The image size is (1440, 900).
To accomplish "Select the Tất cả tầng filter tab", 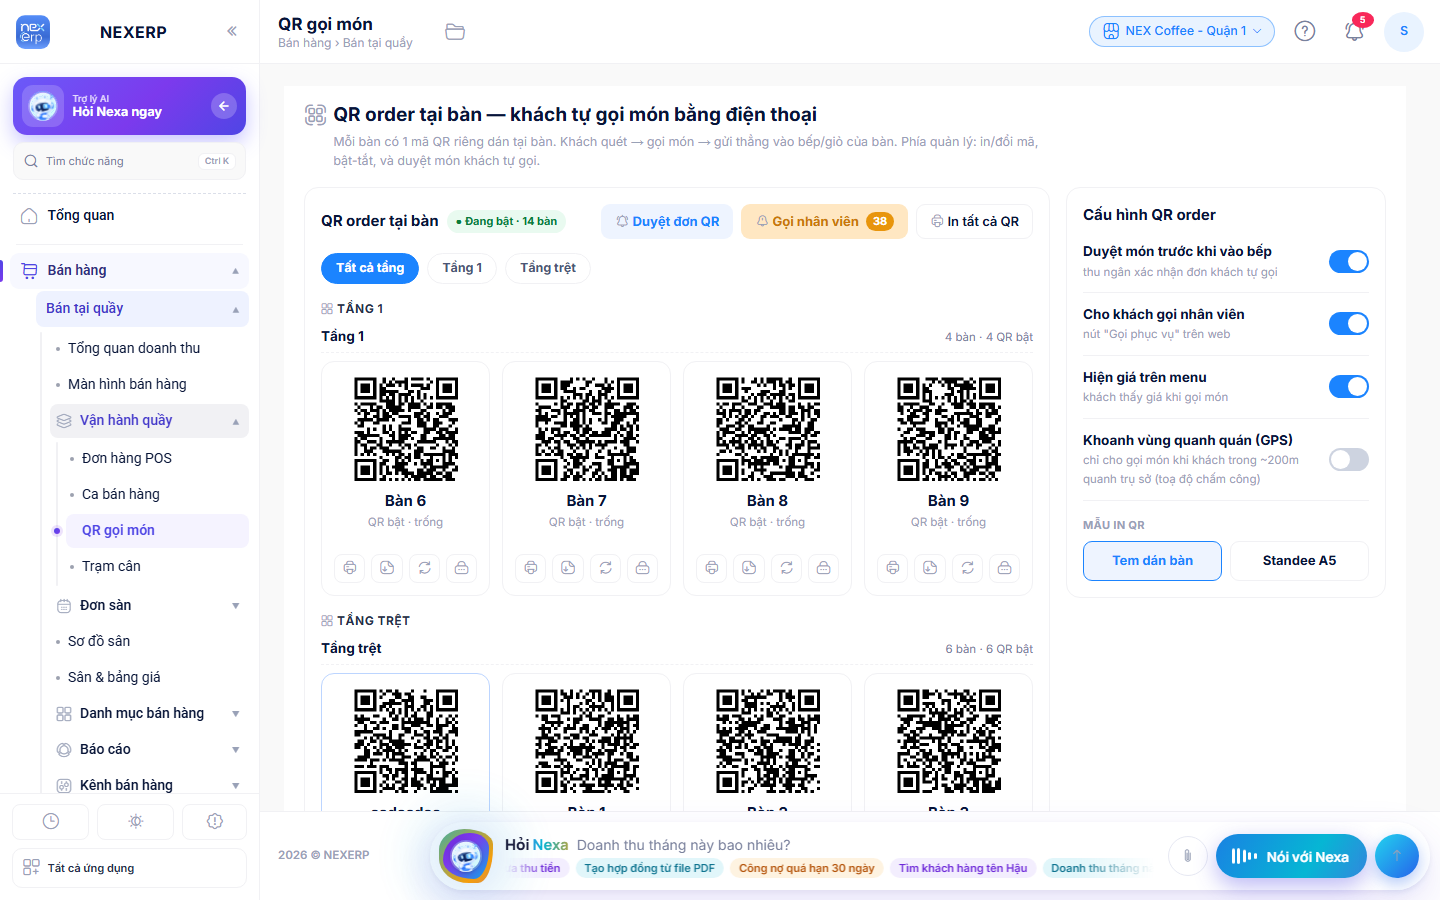I will (x=370, y=268).
